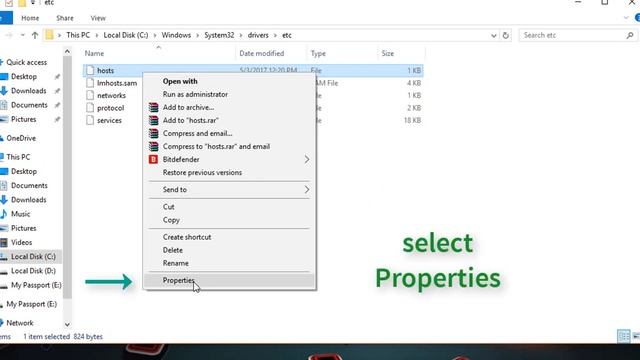Open Videos folder in navigation pane
Viewport: 640px width, 360px height.
(x=21, y=242)
